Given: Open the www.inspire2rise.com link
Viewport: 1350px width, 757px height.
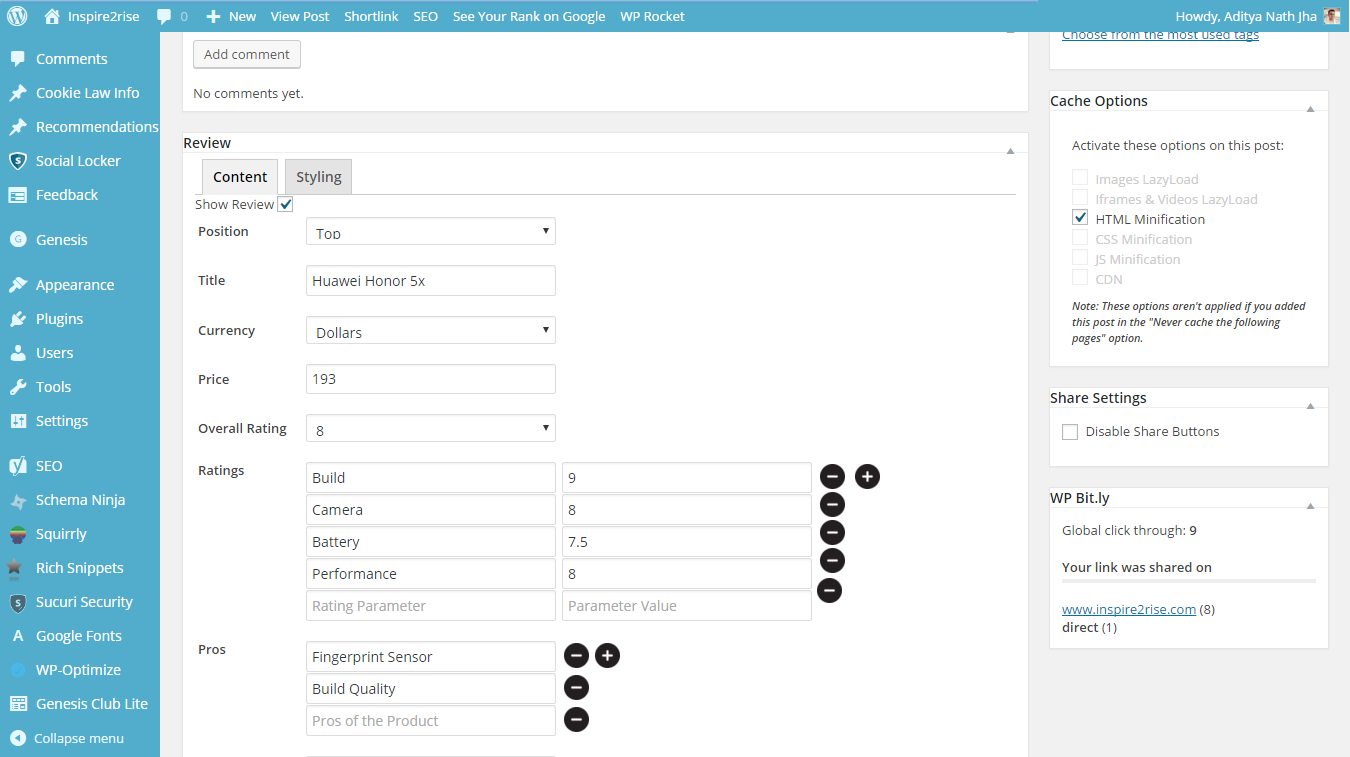Looking at the screenshot, I should tap(1128, 609).
